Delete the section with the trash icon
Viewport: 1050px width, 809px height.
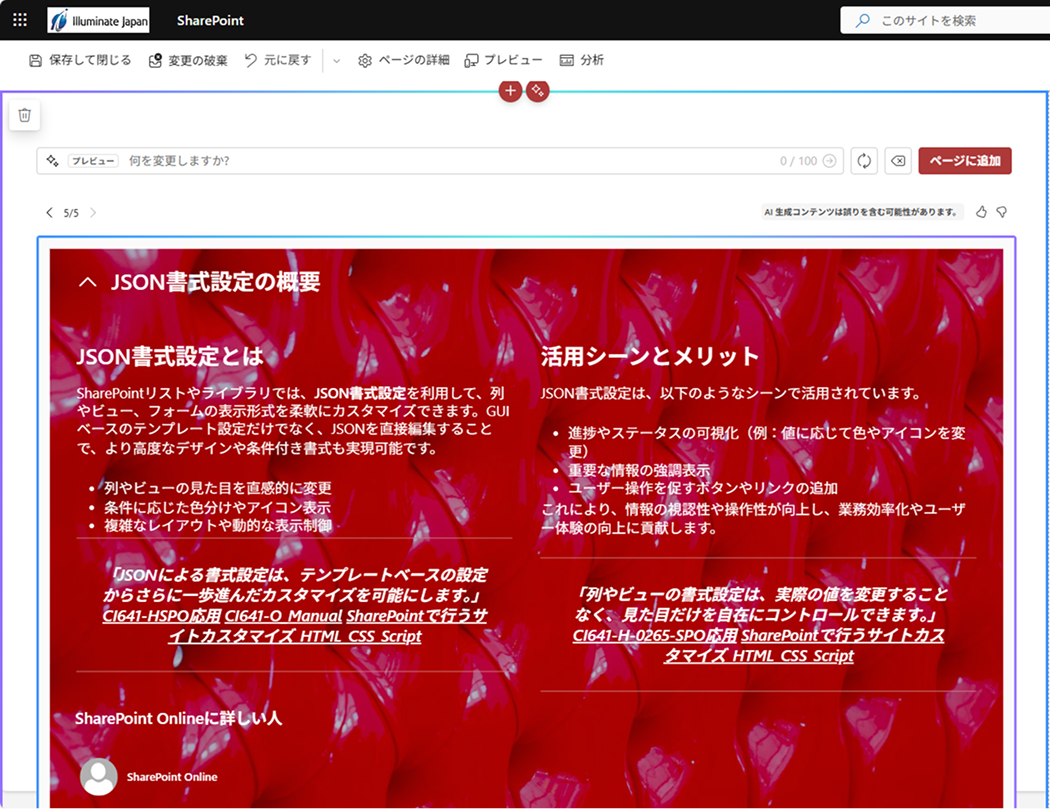(25, 115)
